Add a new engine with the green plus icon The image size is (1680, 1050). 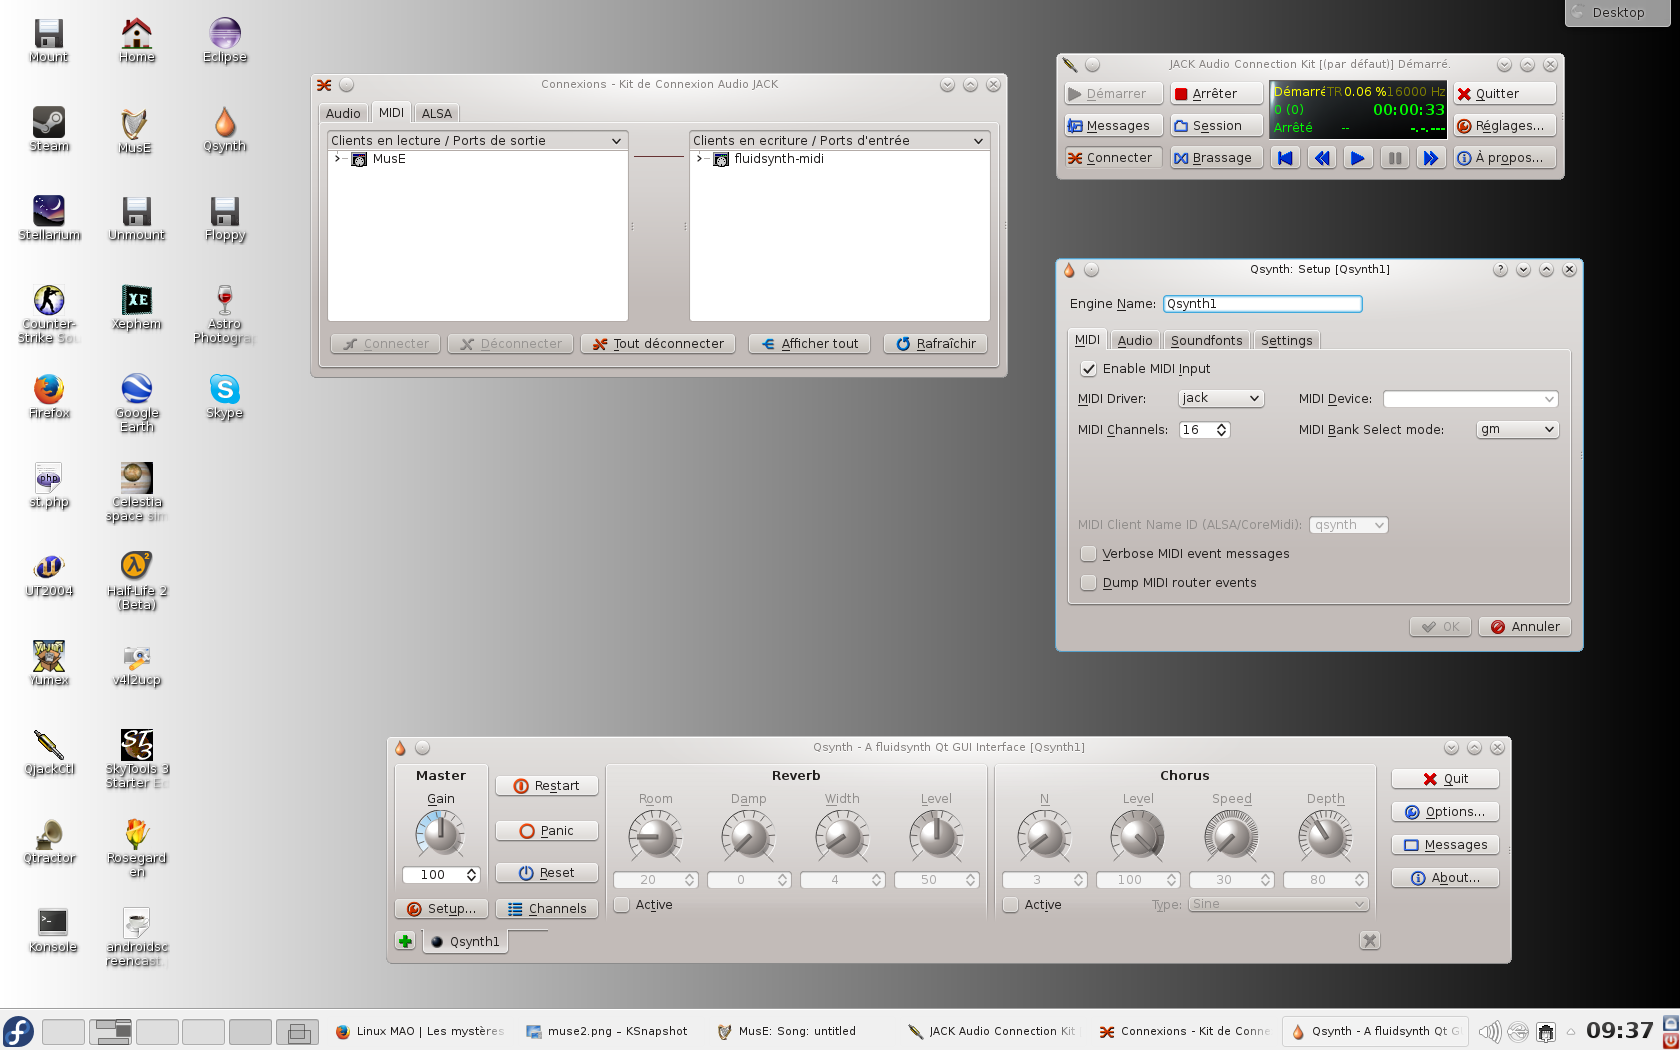(x=405, y=941)
